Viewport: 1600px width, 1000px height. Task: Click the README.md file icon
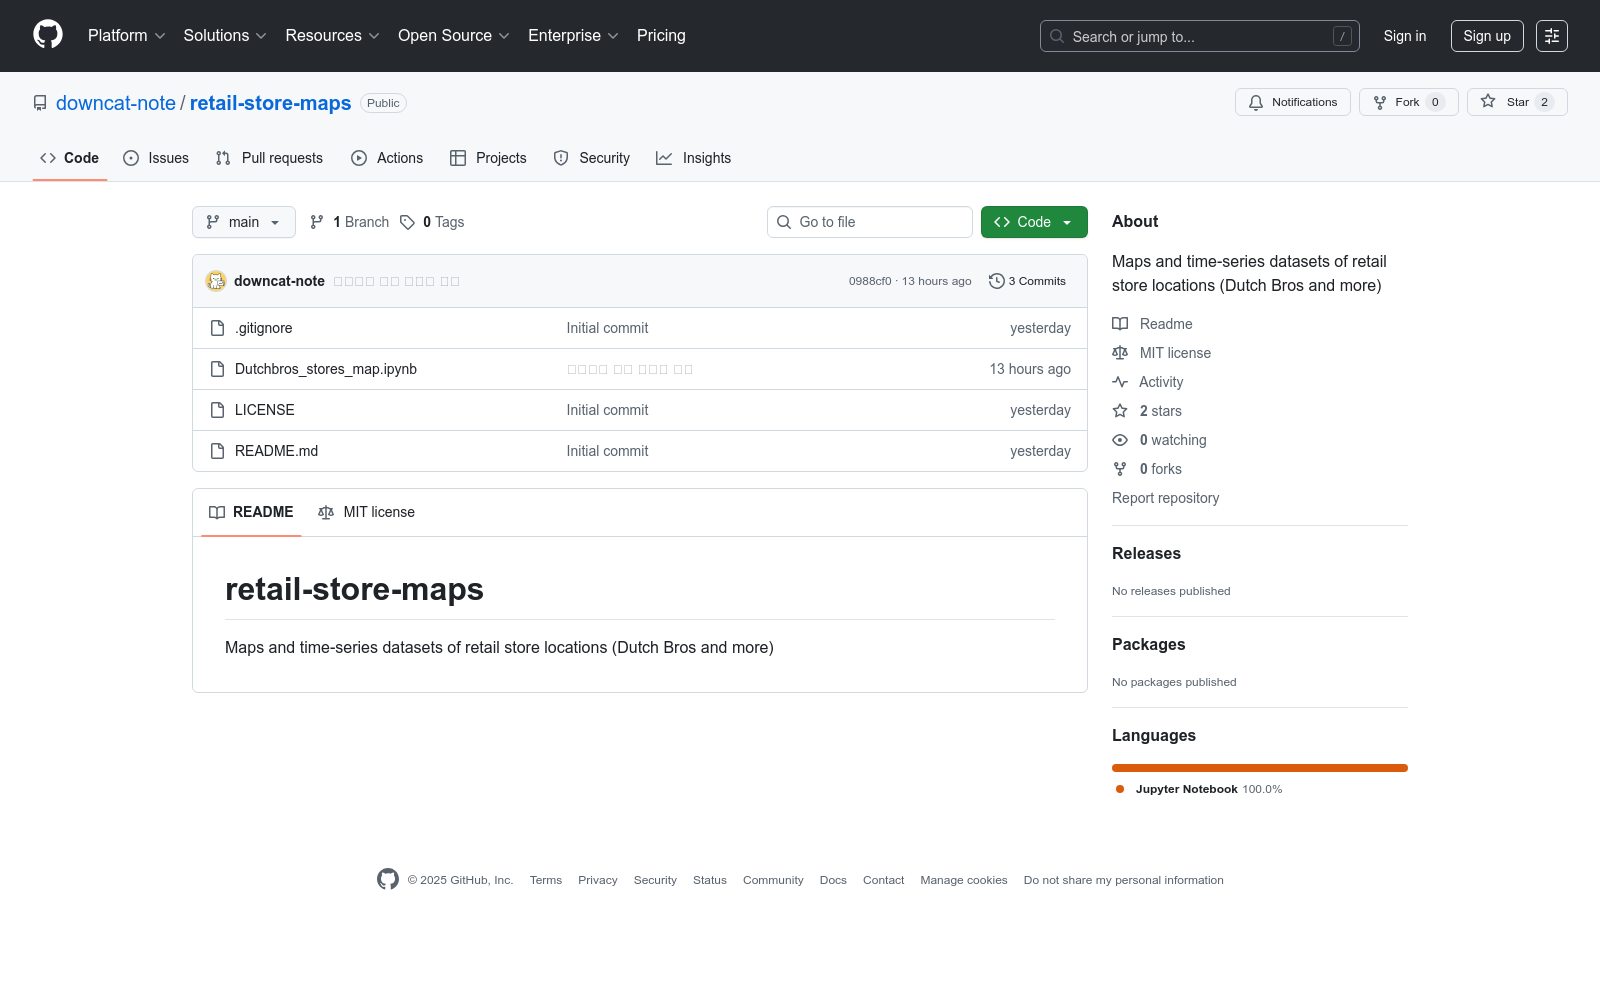coord(217,451)
